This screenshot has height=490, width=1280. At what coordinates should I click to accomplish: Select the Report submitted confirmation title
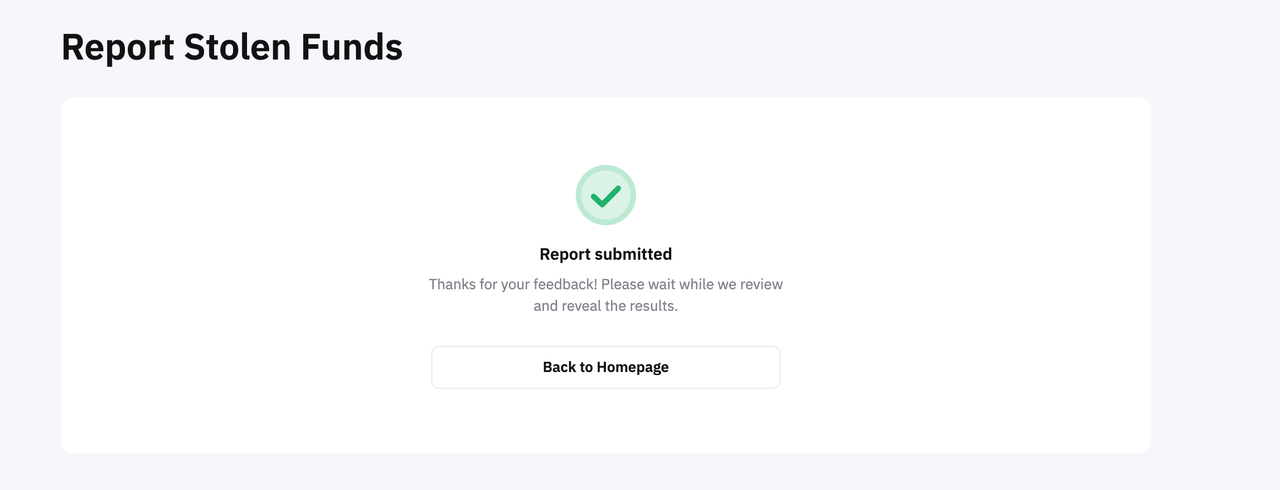point(605,254)
